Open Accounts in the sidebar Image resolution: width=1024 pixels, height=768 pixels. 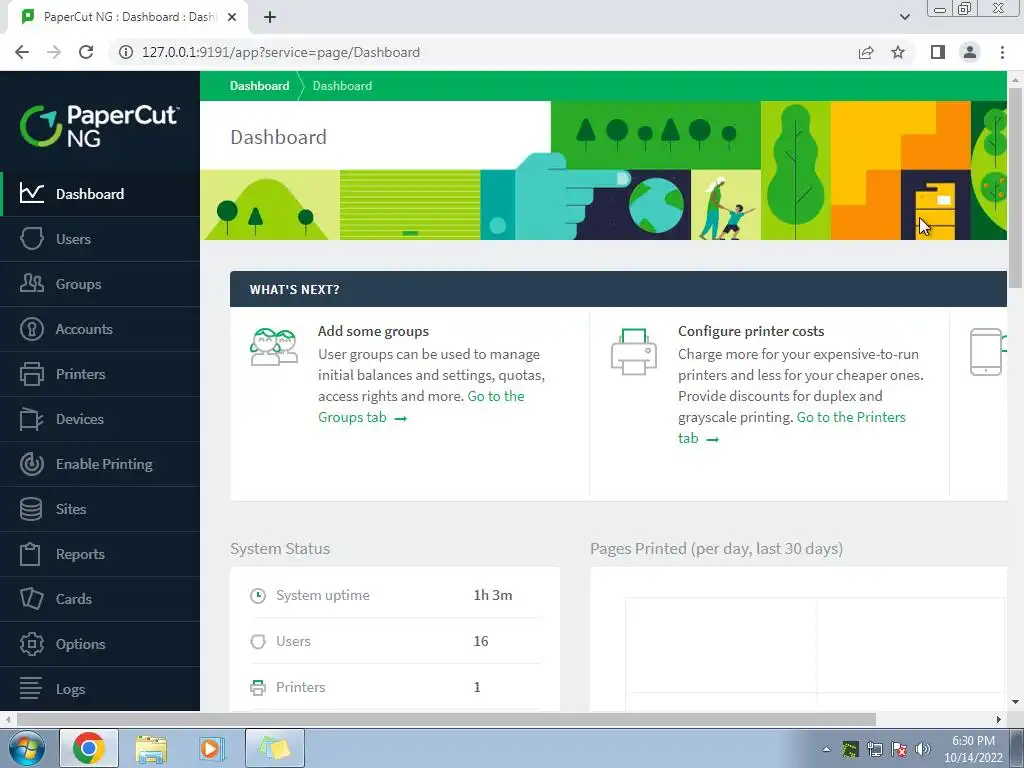(100, 329)
